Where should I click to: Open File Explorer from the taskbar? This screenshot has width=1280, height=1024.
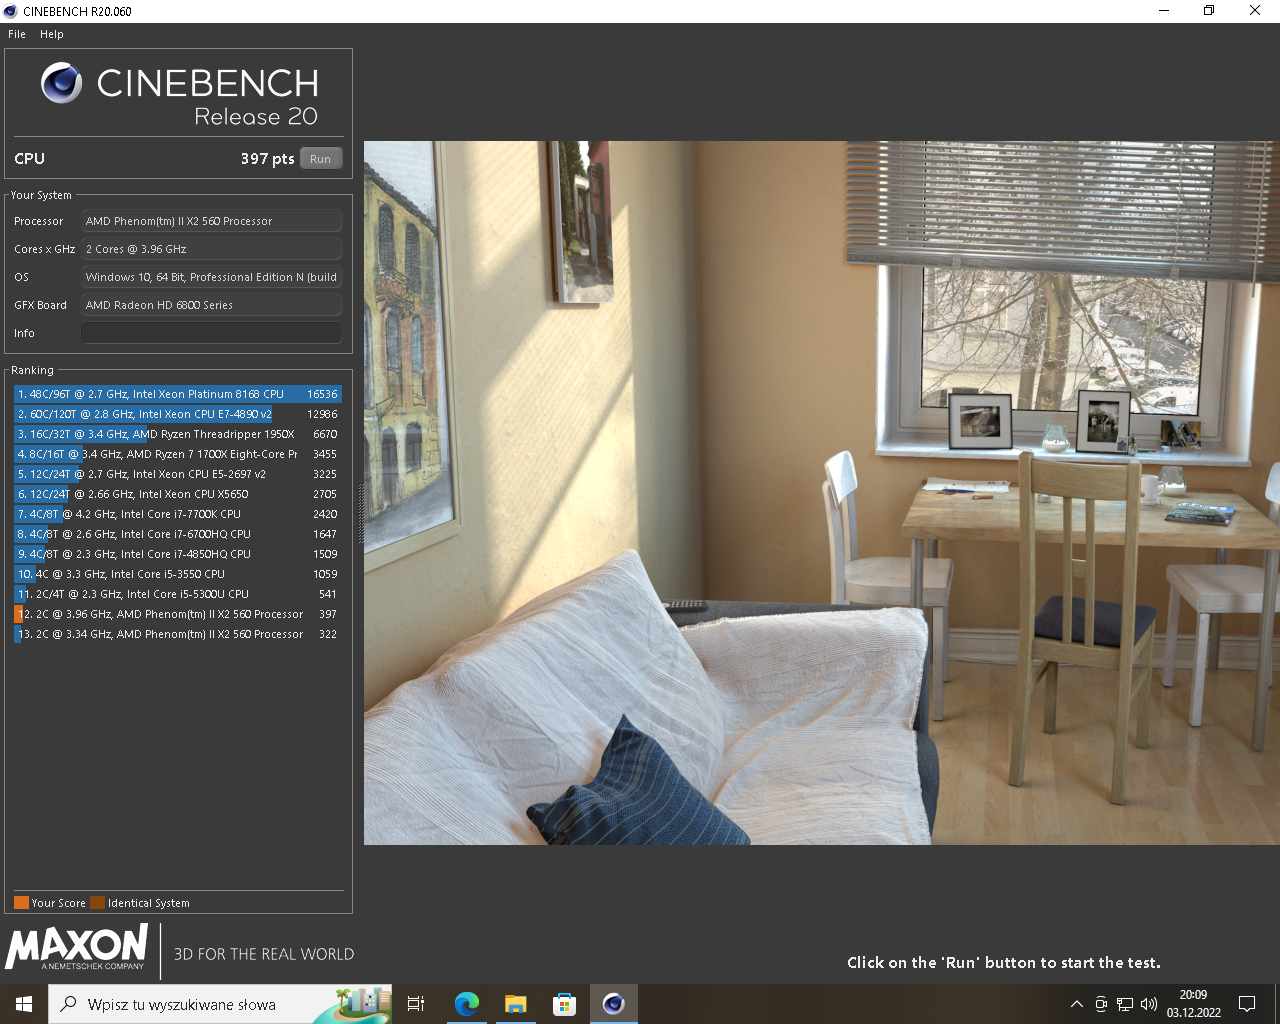515,1004
